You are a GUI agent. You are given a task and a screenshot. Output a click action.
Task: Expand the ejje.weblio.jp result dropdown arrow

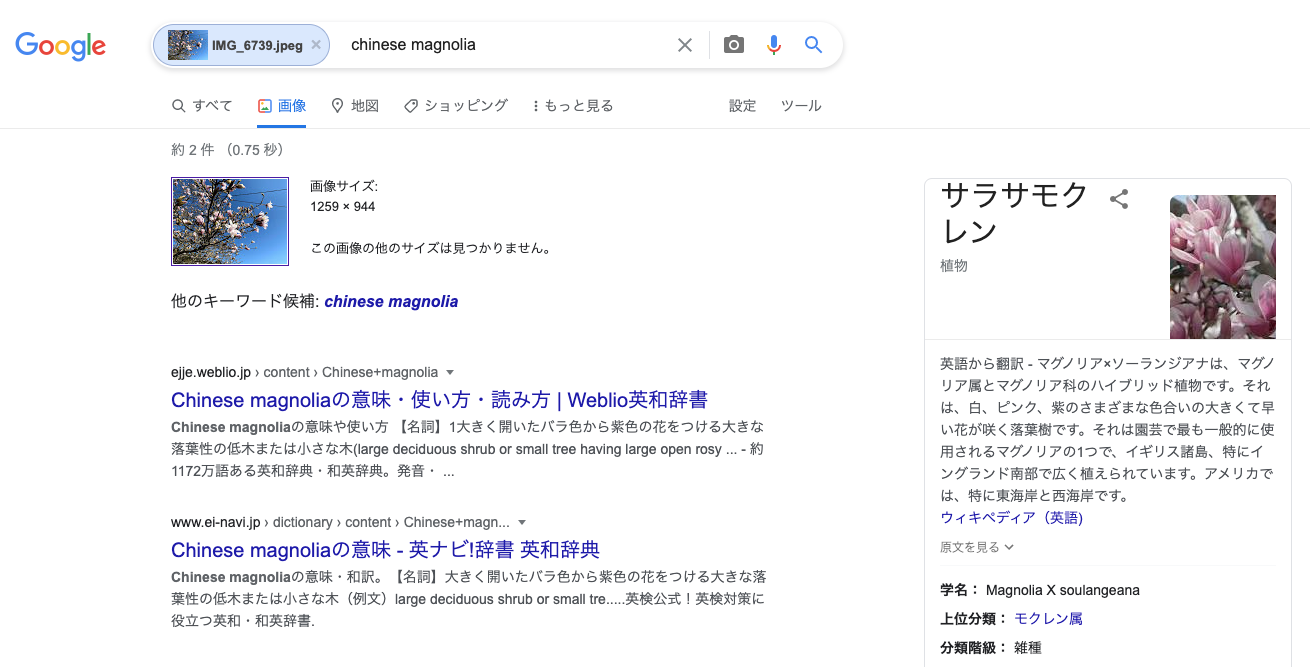(450, 372)
